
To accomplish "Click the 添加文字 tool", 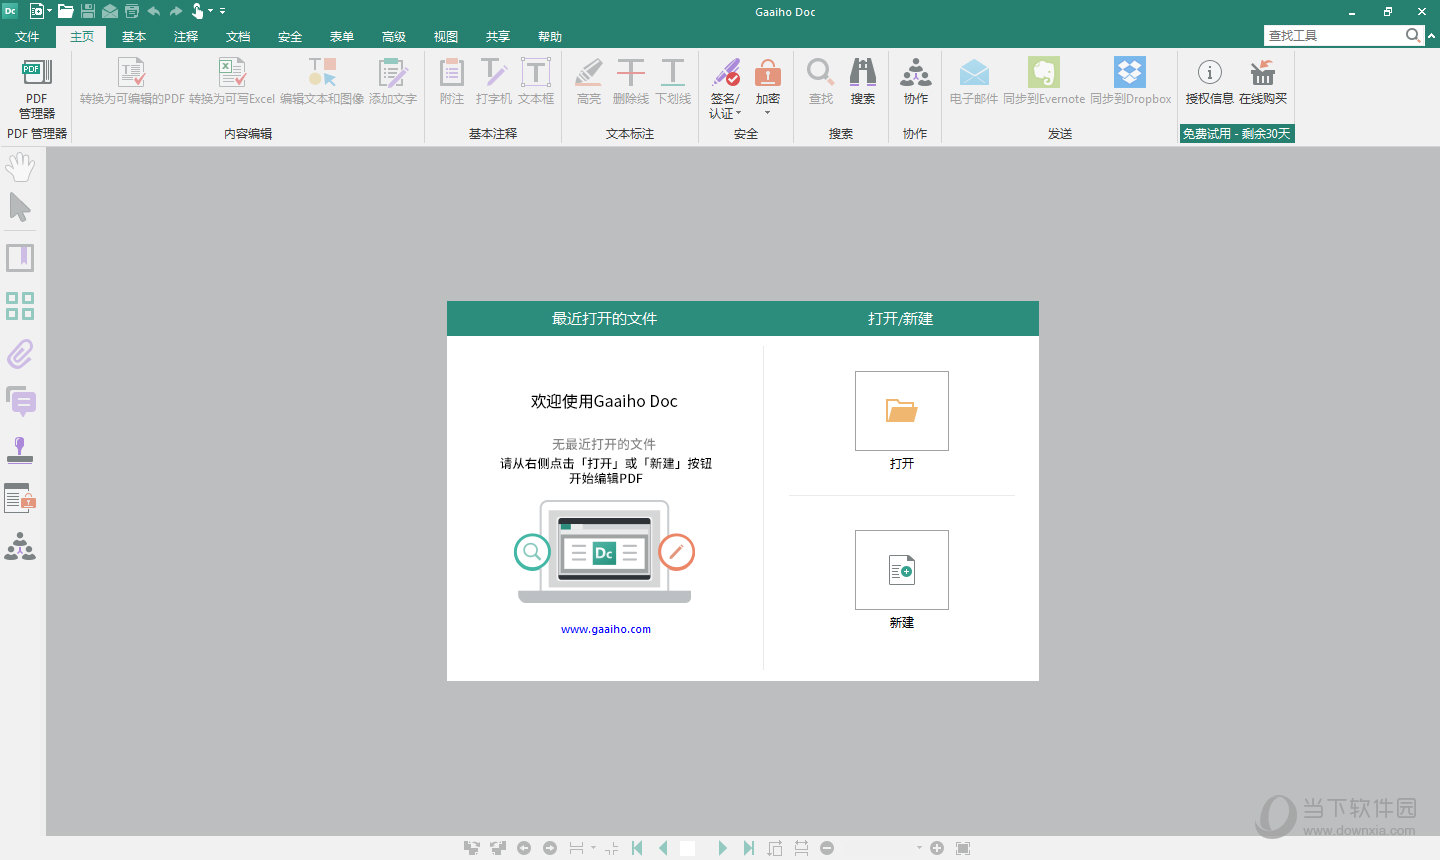I will click(393, 81).
